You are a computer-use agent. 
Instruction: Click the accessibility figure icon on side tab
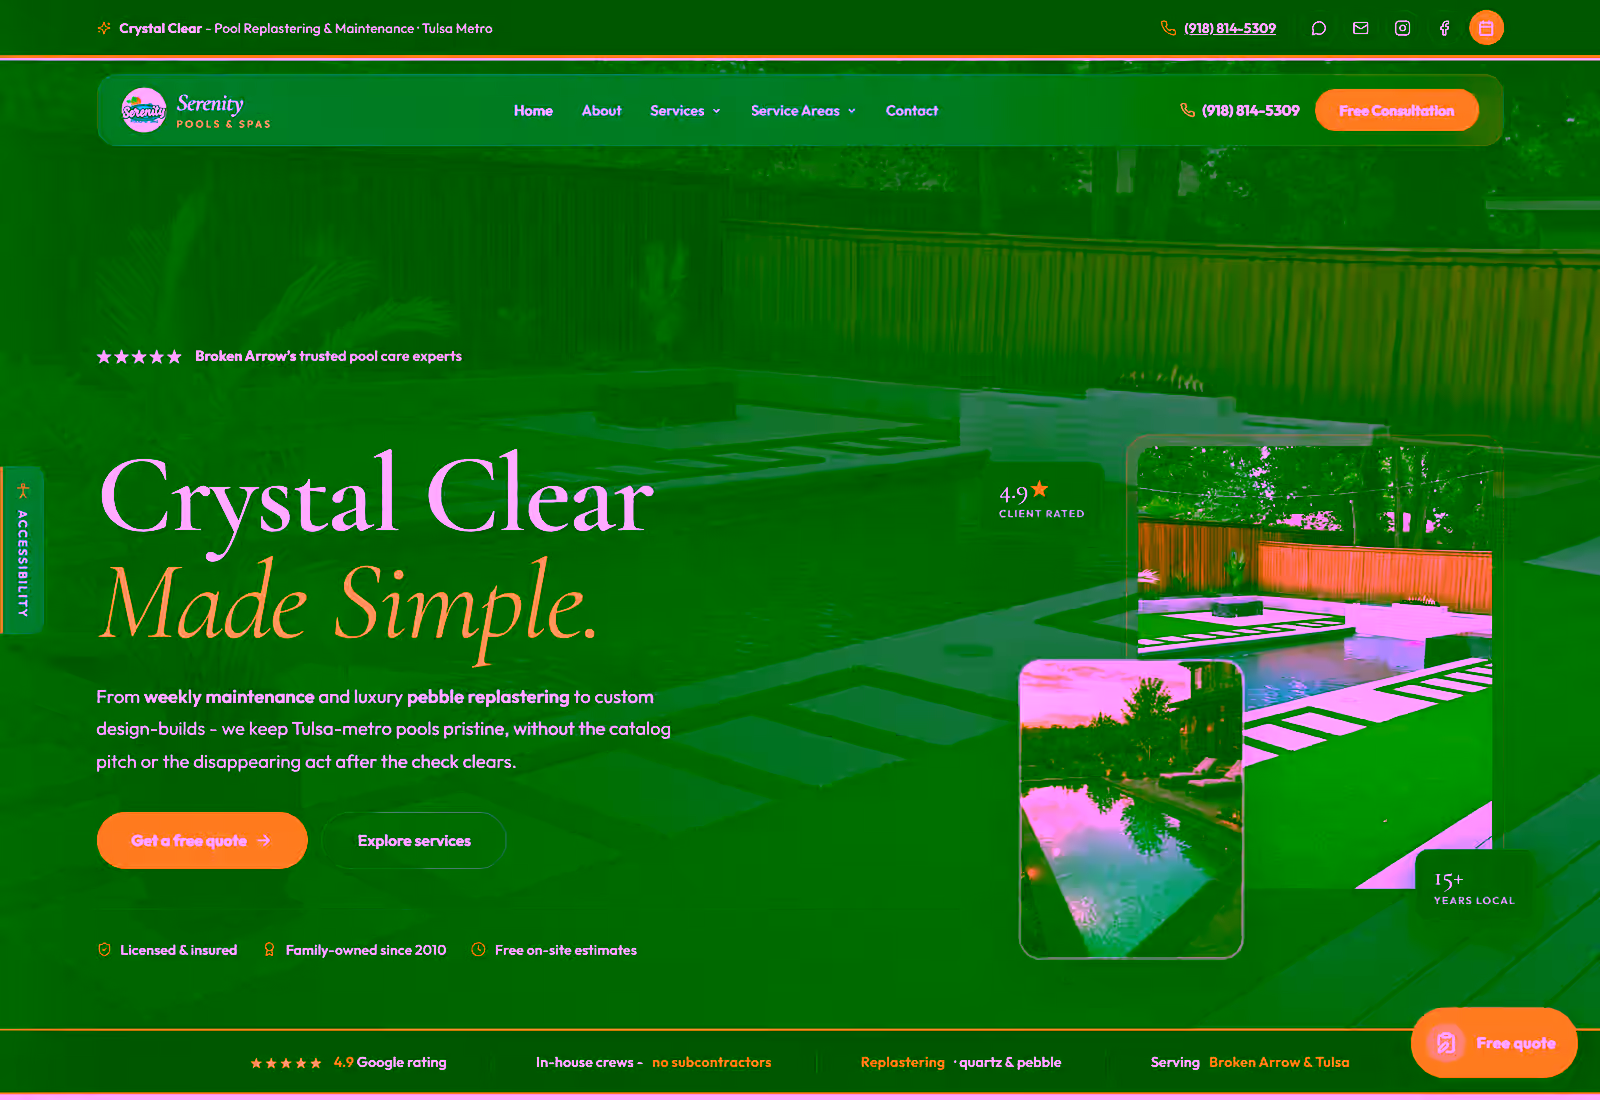pos(23,490)
